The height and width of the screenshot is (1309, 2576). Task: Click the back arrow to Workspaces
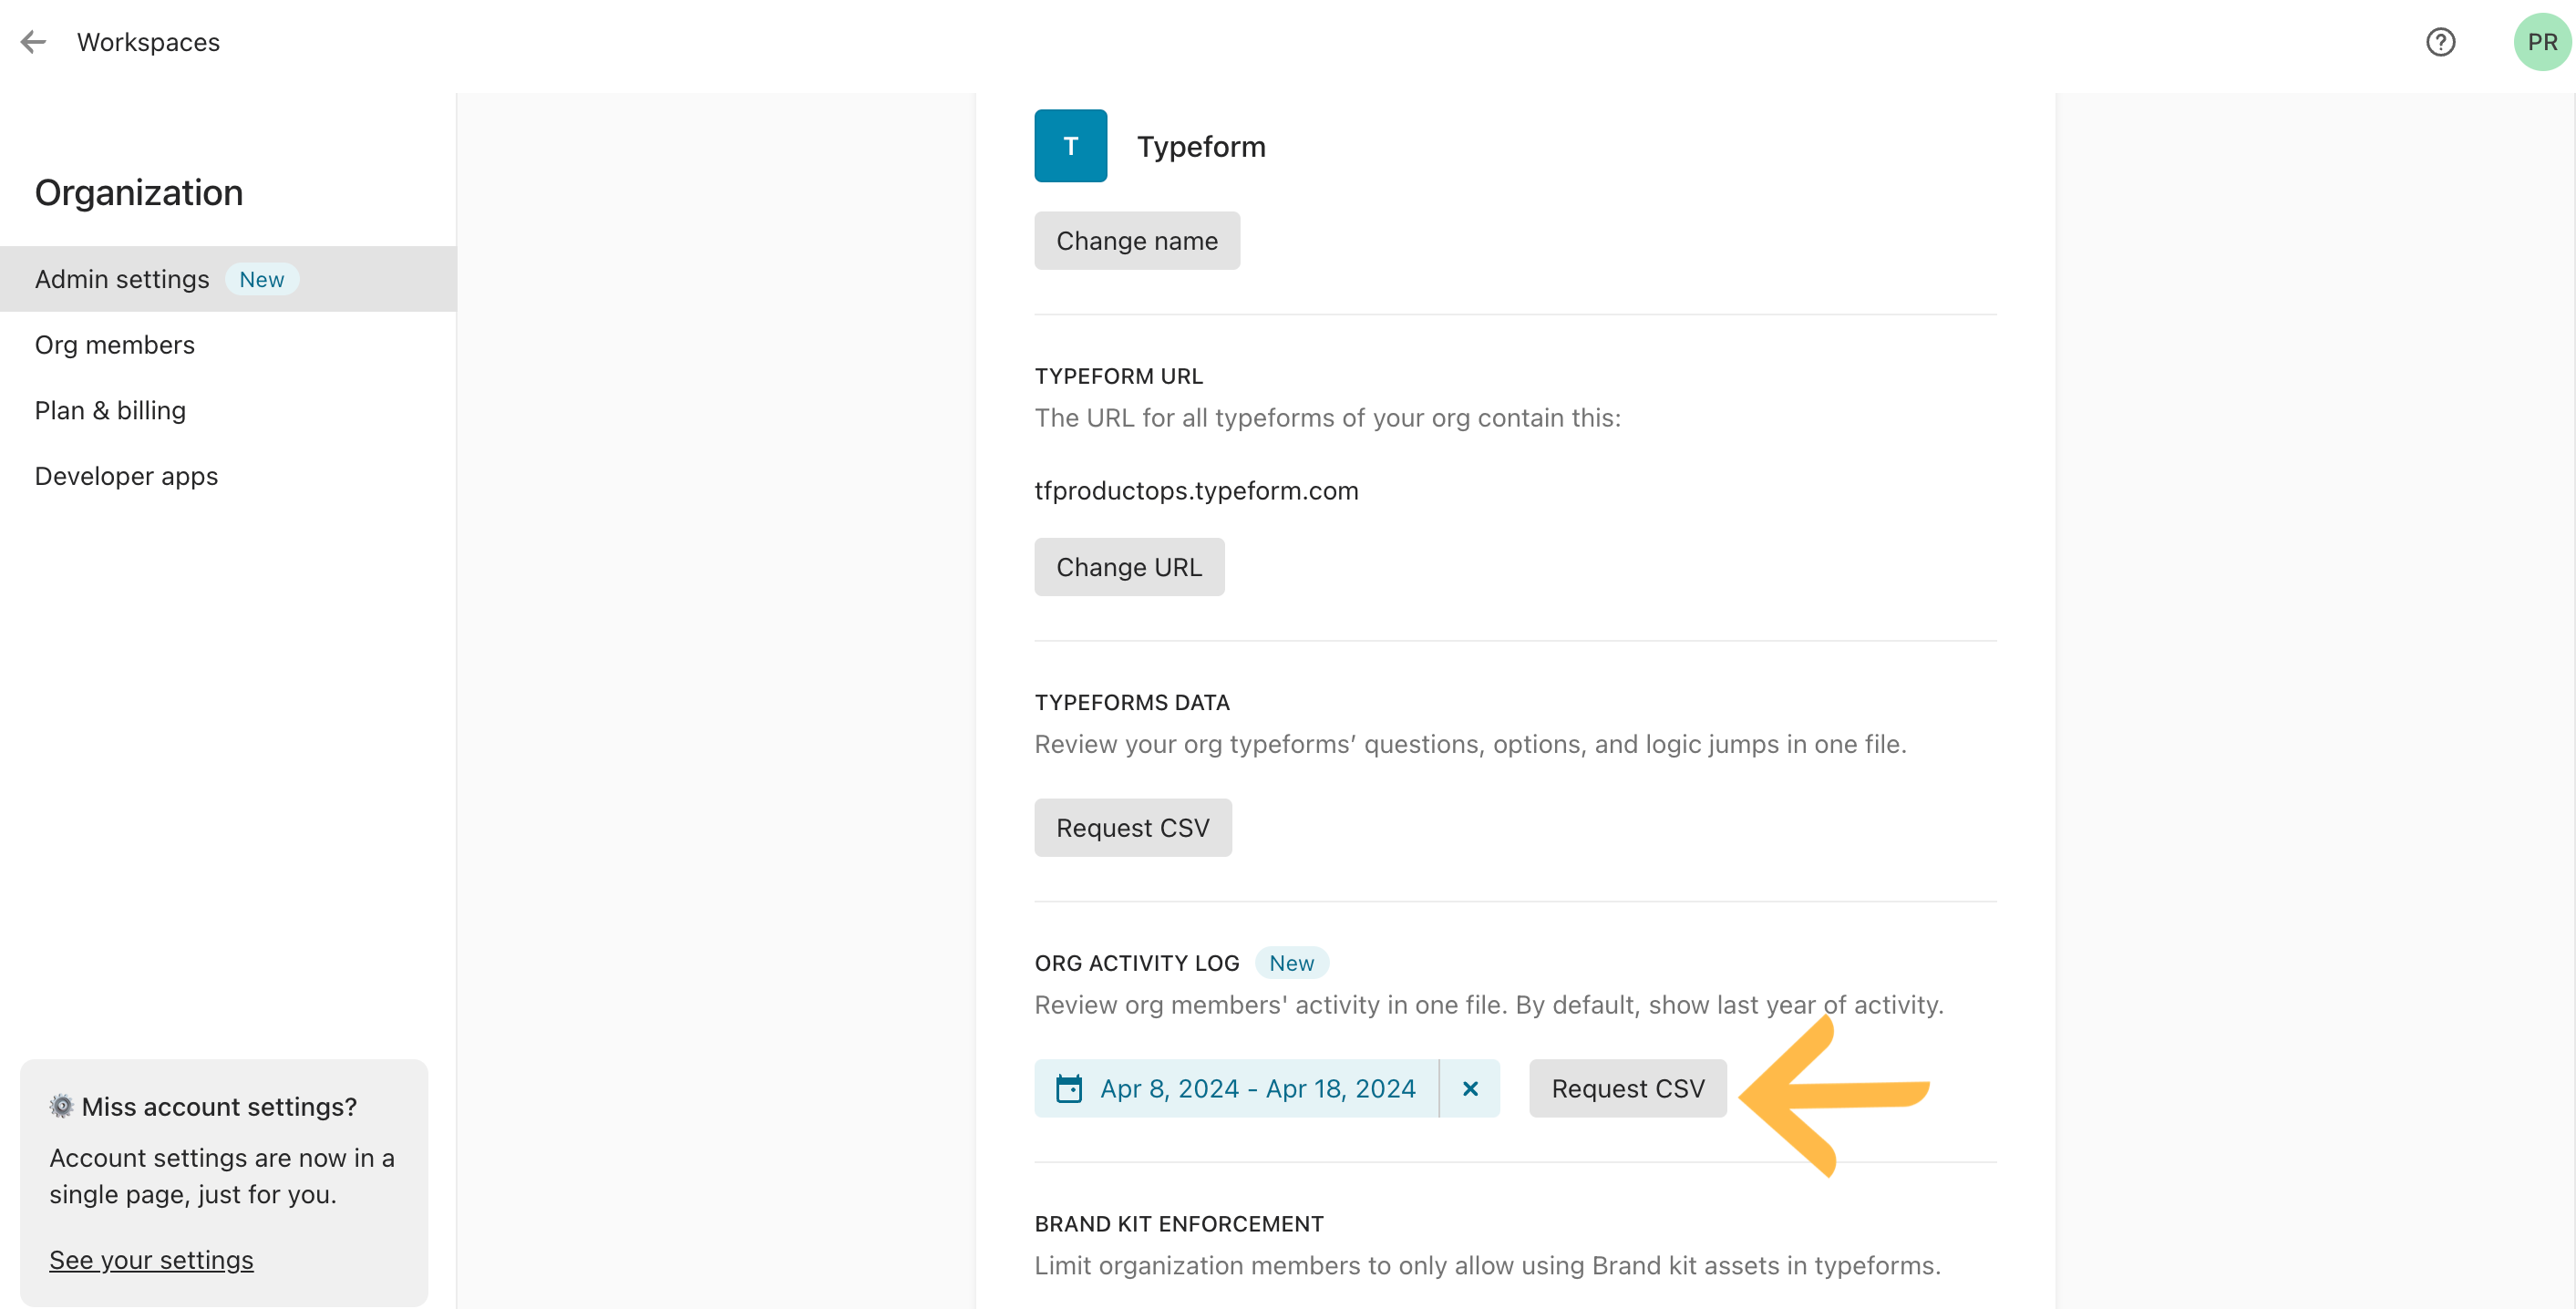[x=33, y=42]
